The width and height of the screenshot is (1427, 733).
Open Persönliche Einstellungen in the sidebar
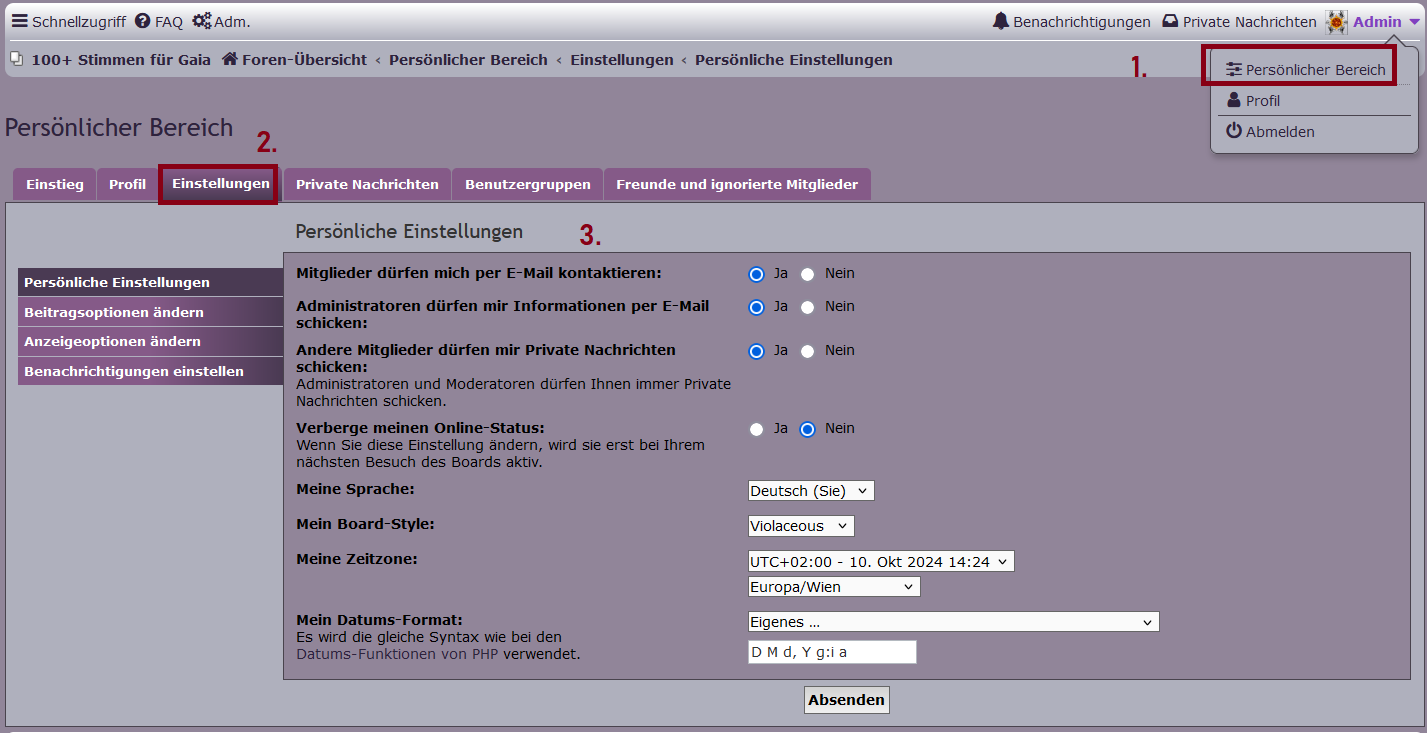pos(151,283)
